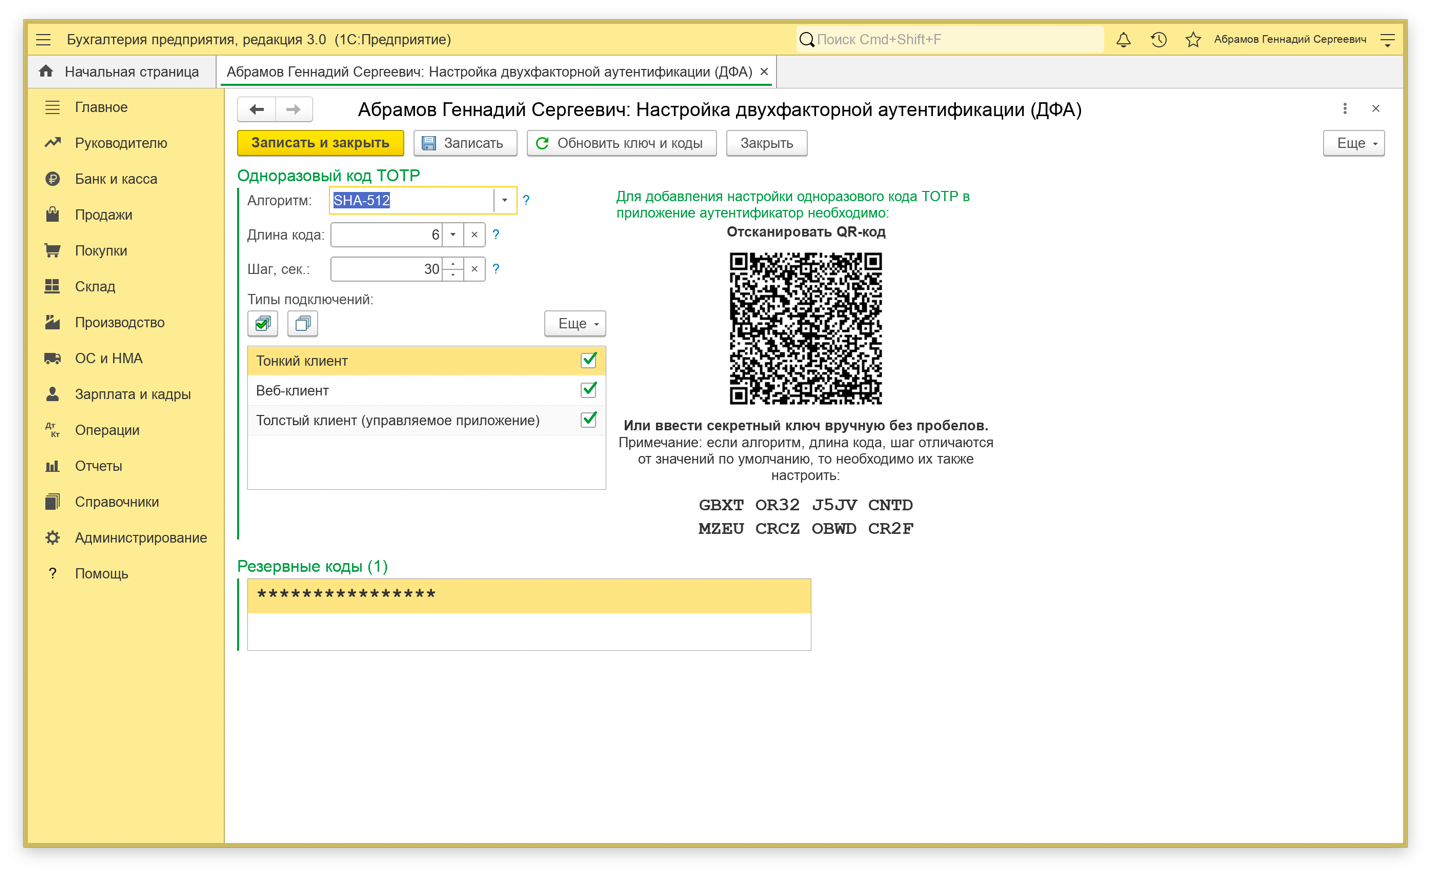Image resolution: width=1431 pixels, height=875 pixels.
Task: Click the forward arrow navigation button
Action: pyautogui.click(x=293, y=109)
